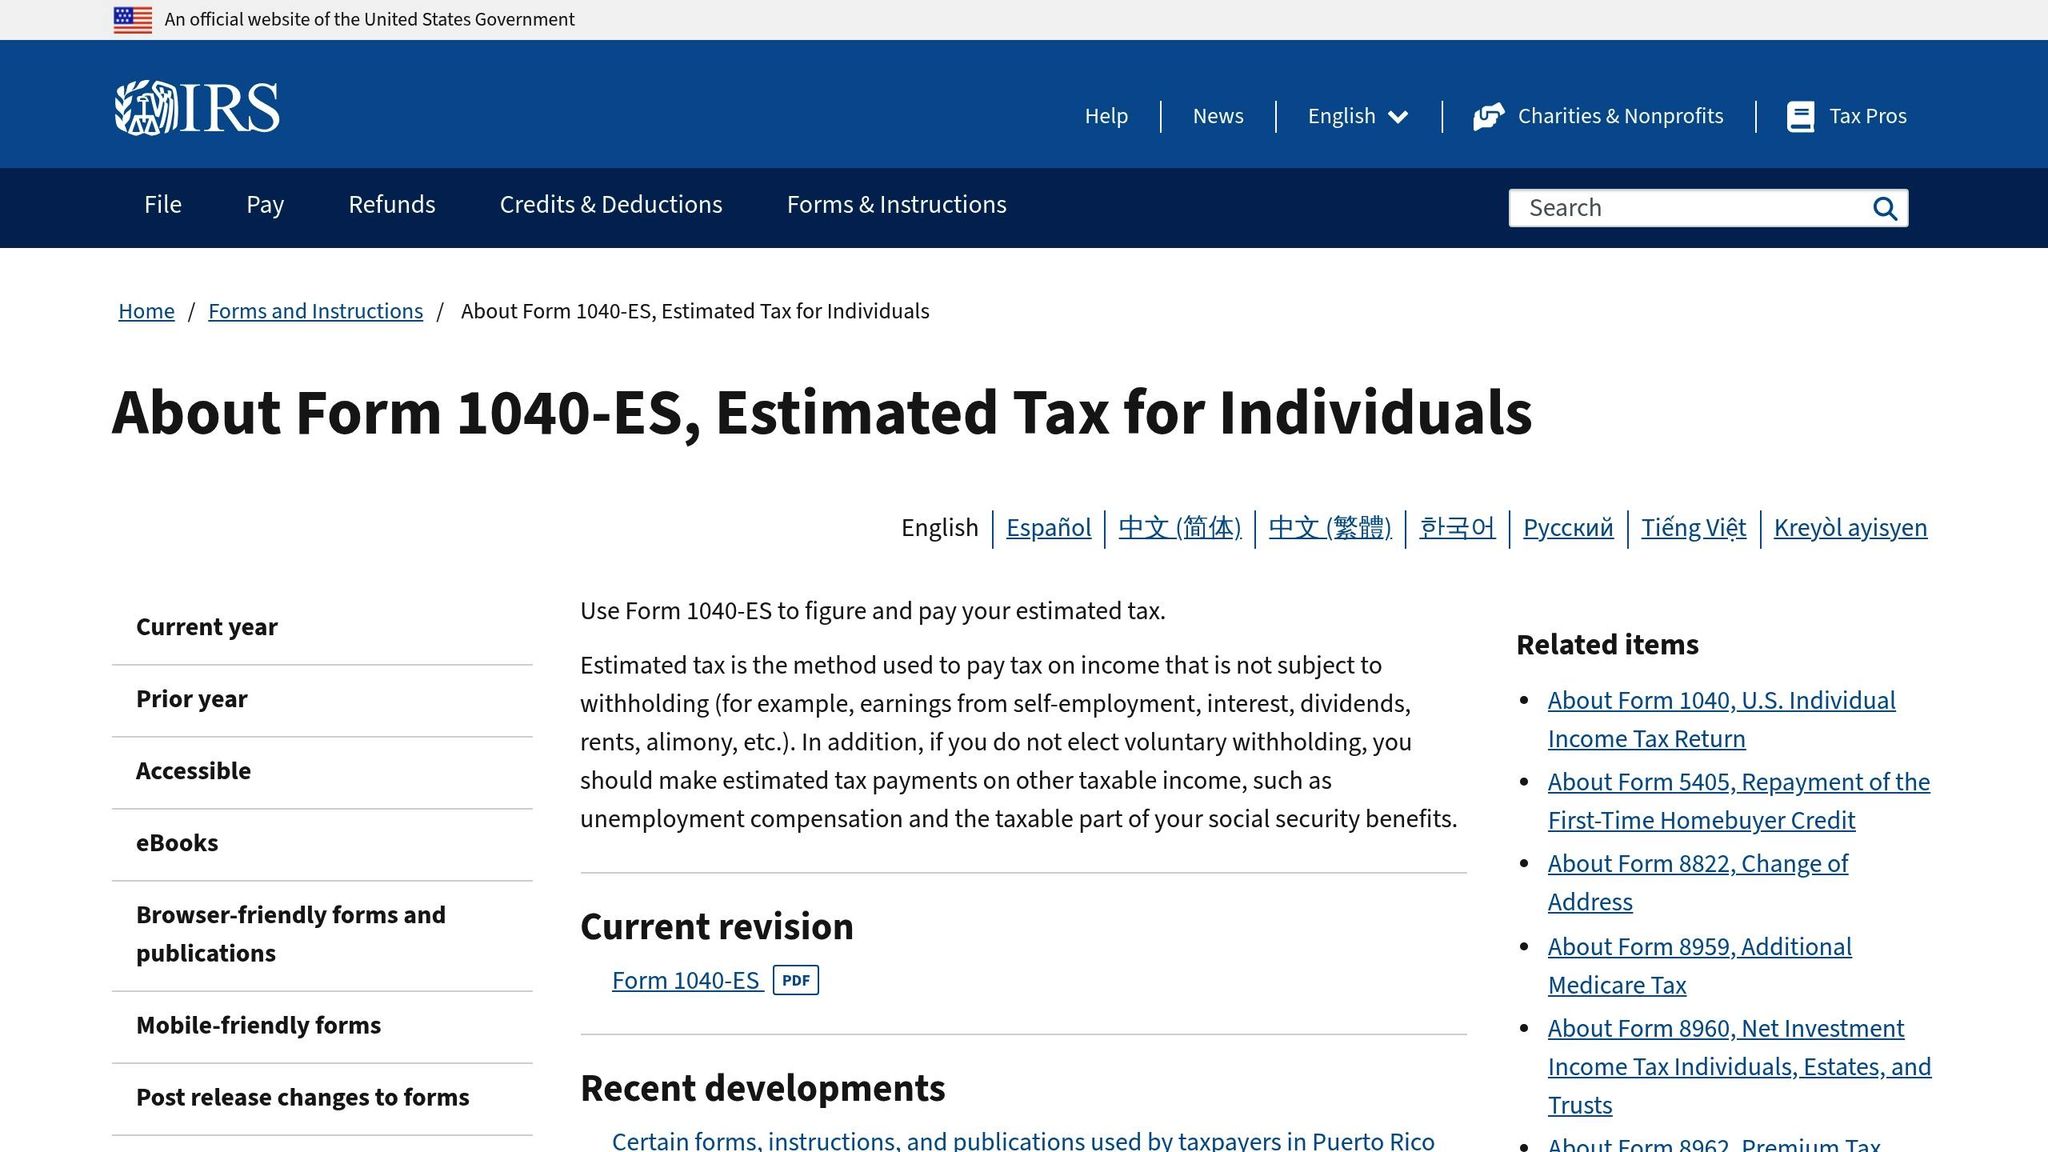Click the Home breadcrumb link
2048x1152 pixels.
[x=146, y=311]
